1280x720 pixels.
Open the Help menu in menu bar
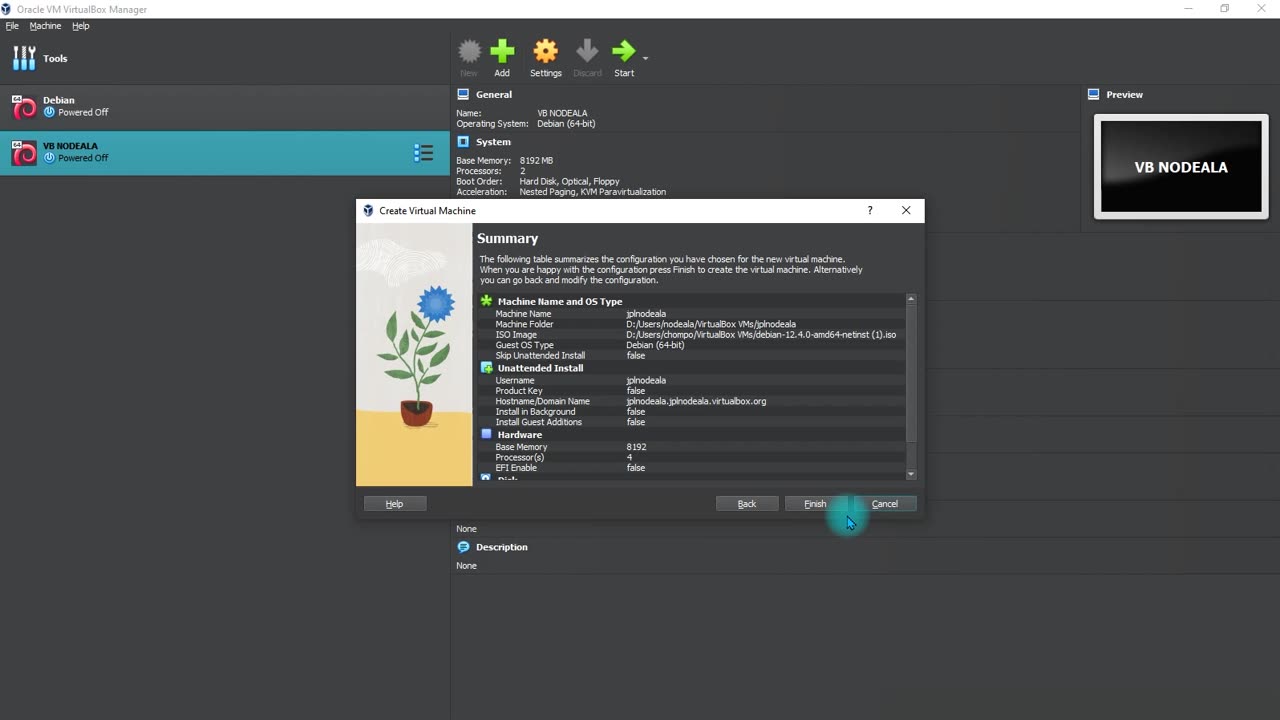(x=81, y=26)
